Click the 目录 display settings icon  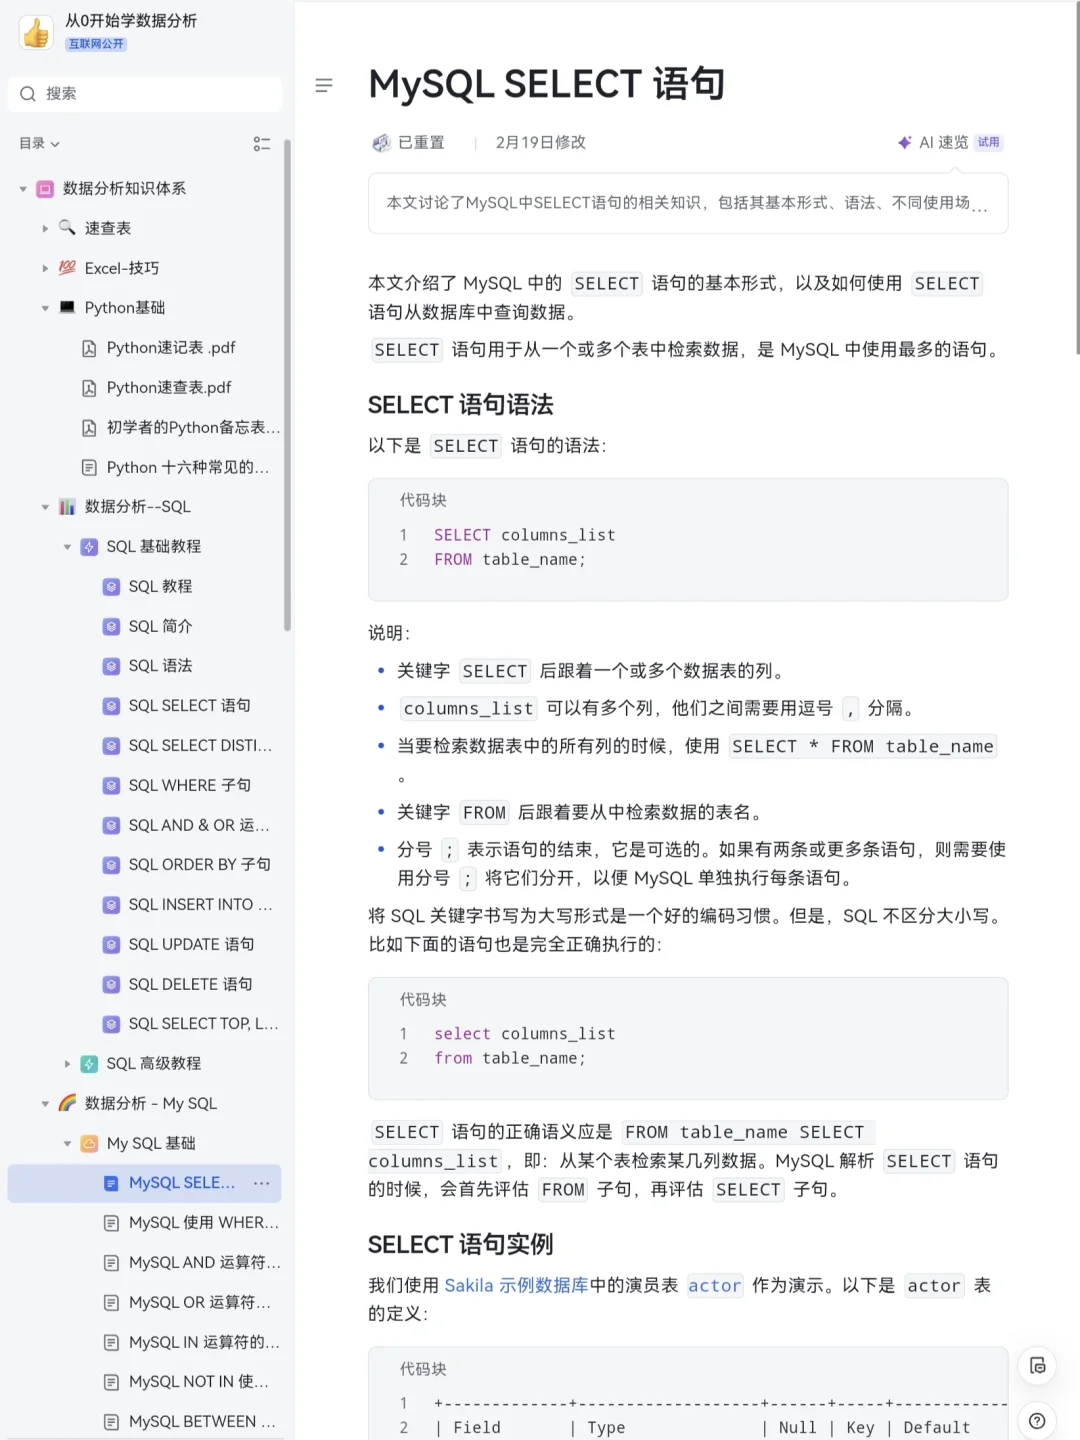pos(262,144)
